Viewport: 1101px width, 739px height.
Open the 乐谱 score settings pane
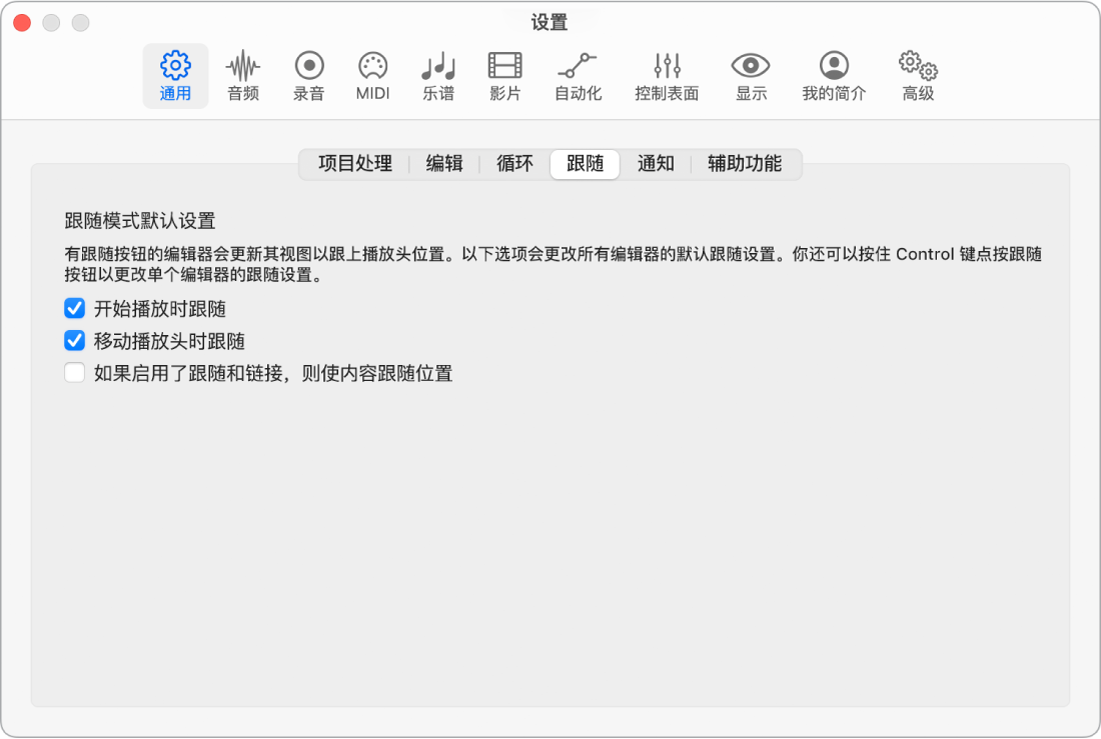438,76
